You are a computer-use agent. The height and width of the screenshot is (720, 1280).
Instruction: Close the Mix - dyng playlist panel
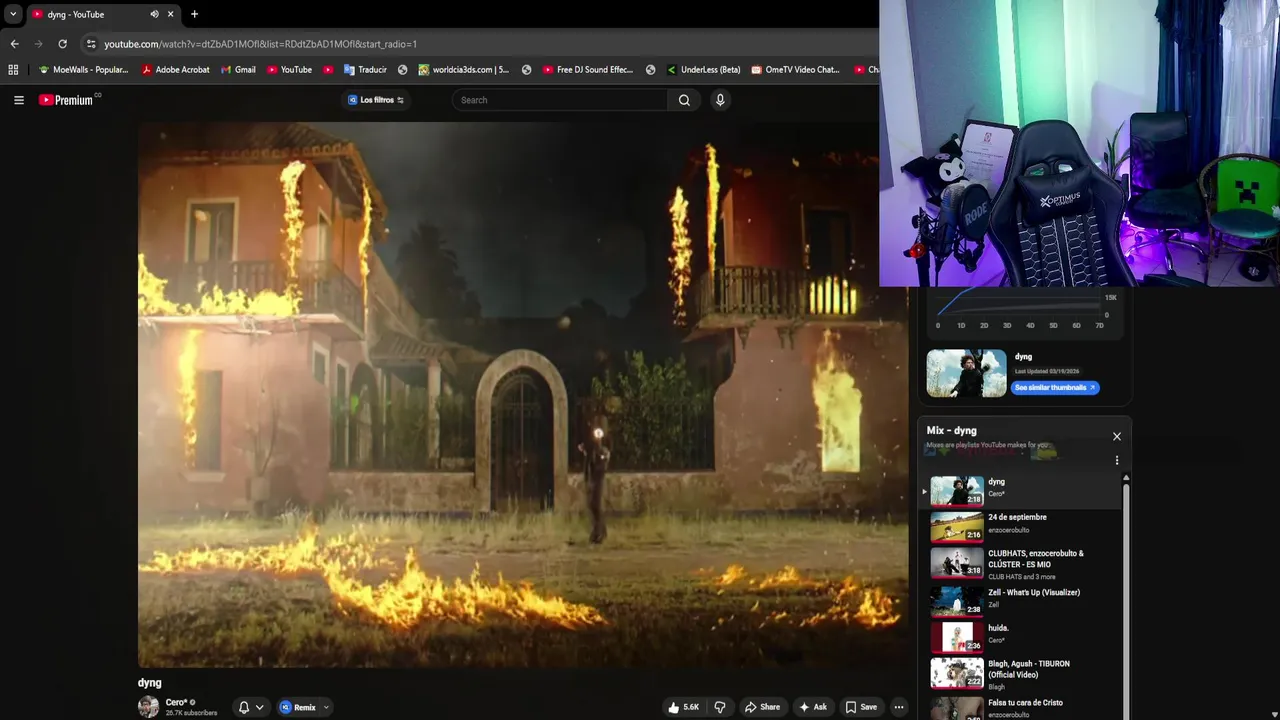pos(1117,436)
